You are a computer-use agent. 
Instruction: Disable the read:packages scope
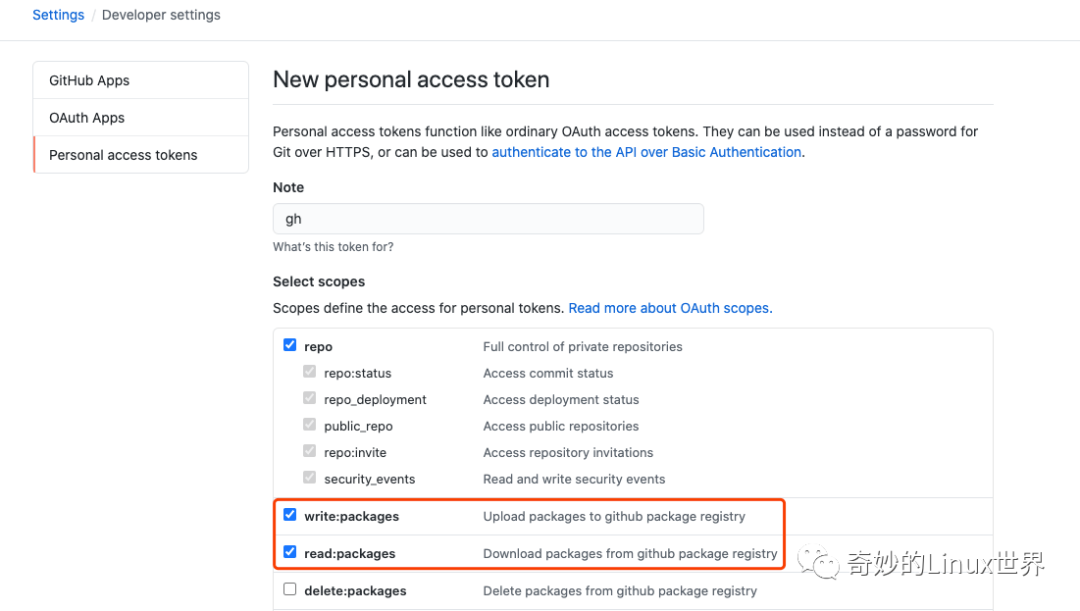pyautogui.click(x=290, y=552)
